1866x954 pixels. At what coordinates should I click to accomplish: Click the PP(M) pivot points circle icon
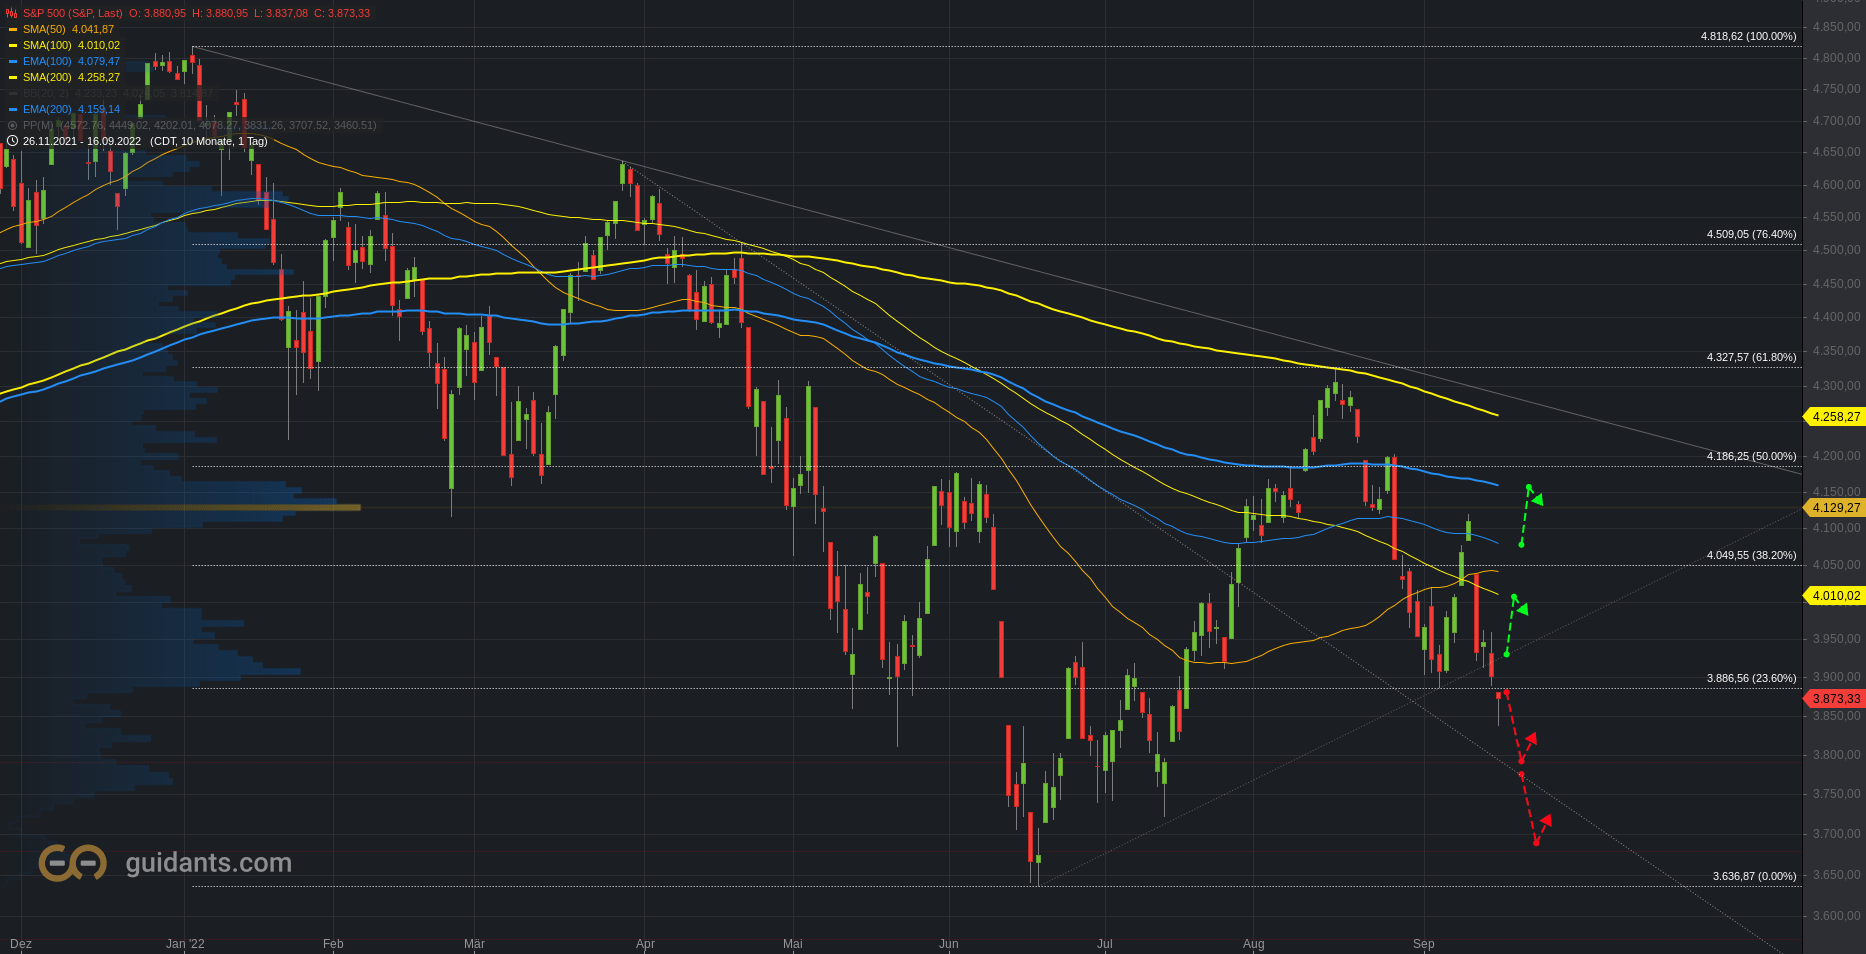12,125
